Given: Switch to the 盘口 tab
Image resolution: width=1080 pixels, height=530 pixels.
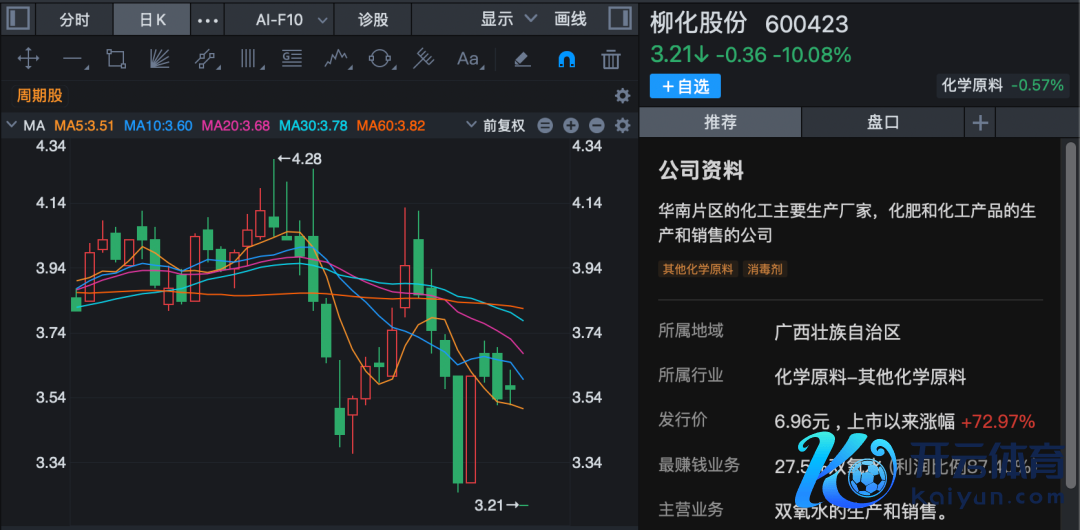Looking at the screenshot, I should tap(882, 122).
